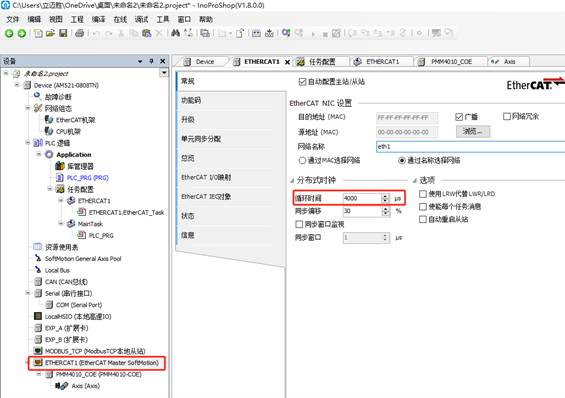Collapse the PLC logic node
Image resolution: width=565 pixels, height=398 pixels.
tap(28, 143)
